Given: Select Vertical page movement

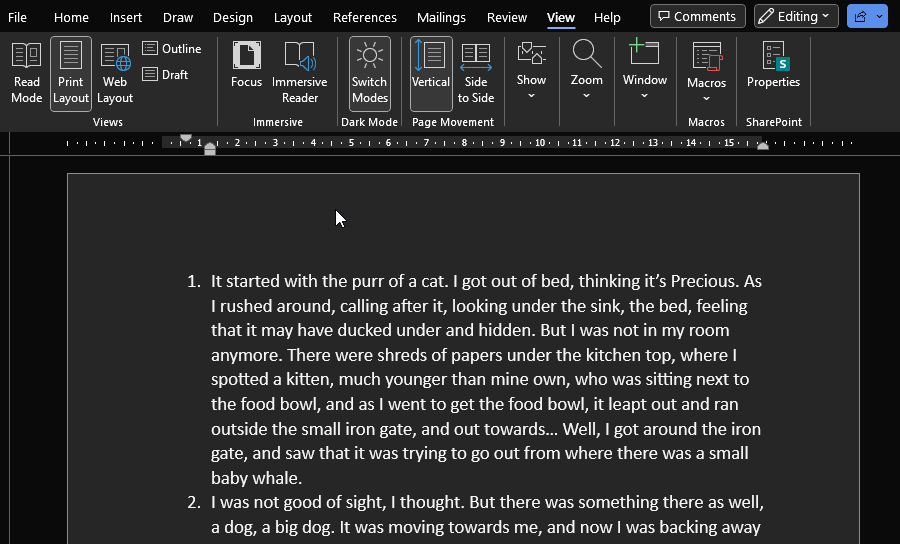Looking at the screenshot, I should pos(430,73).
